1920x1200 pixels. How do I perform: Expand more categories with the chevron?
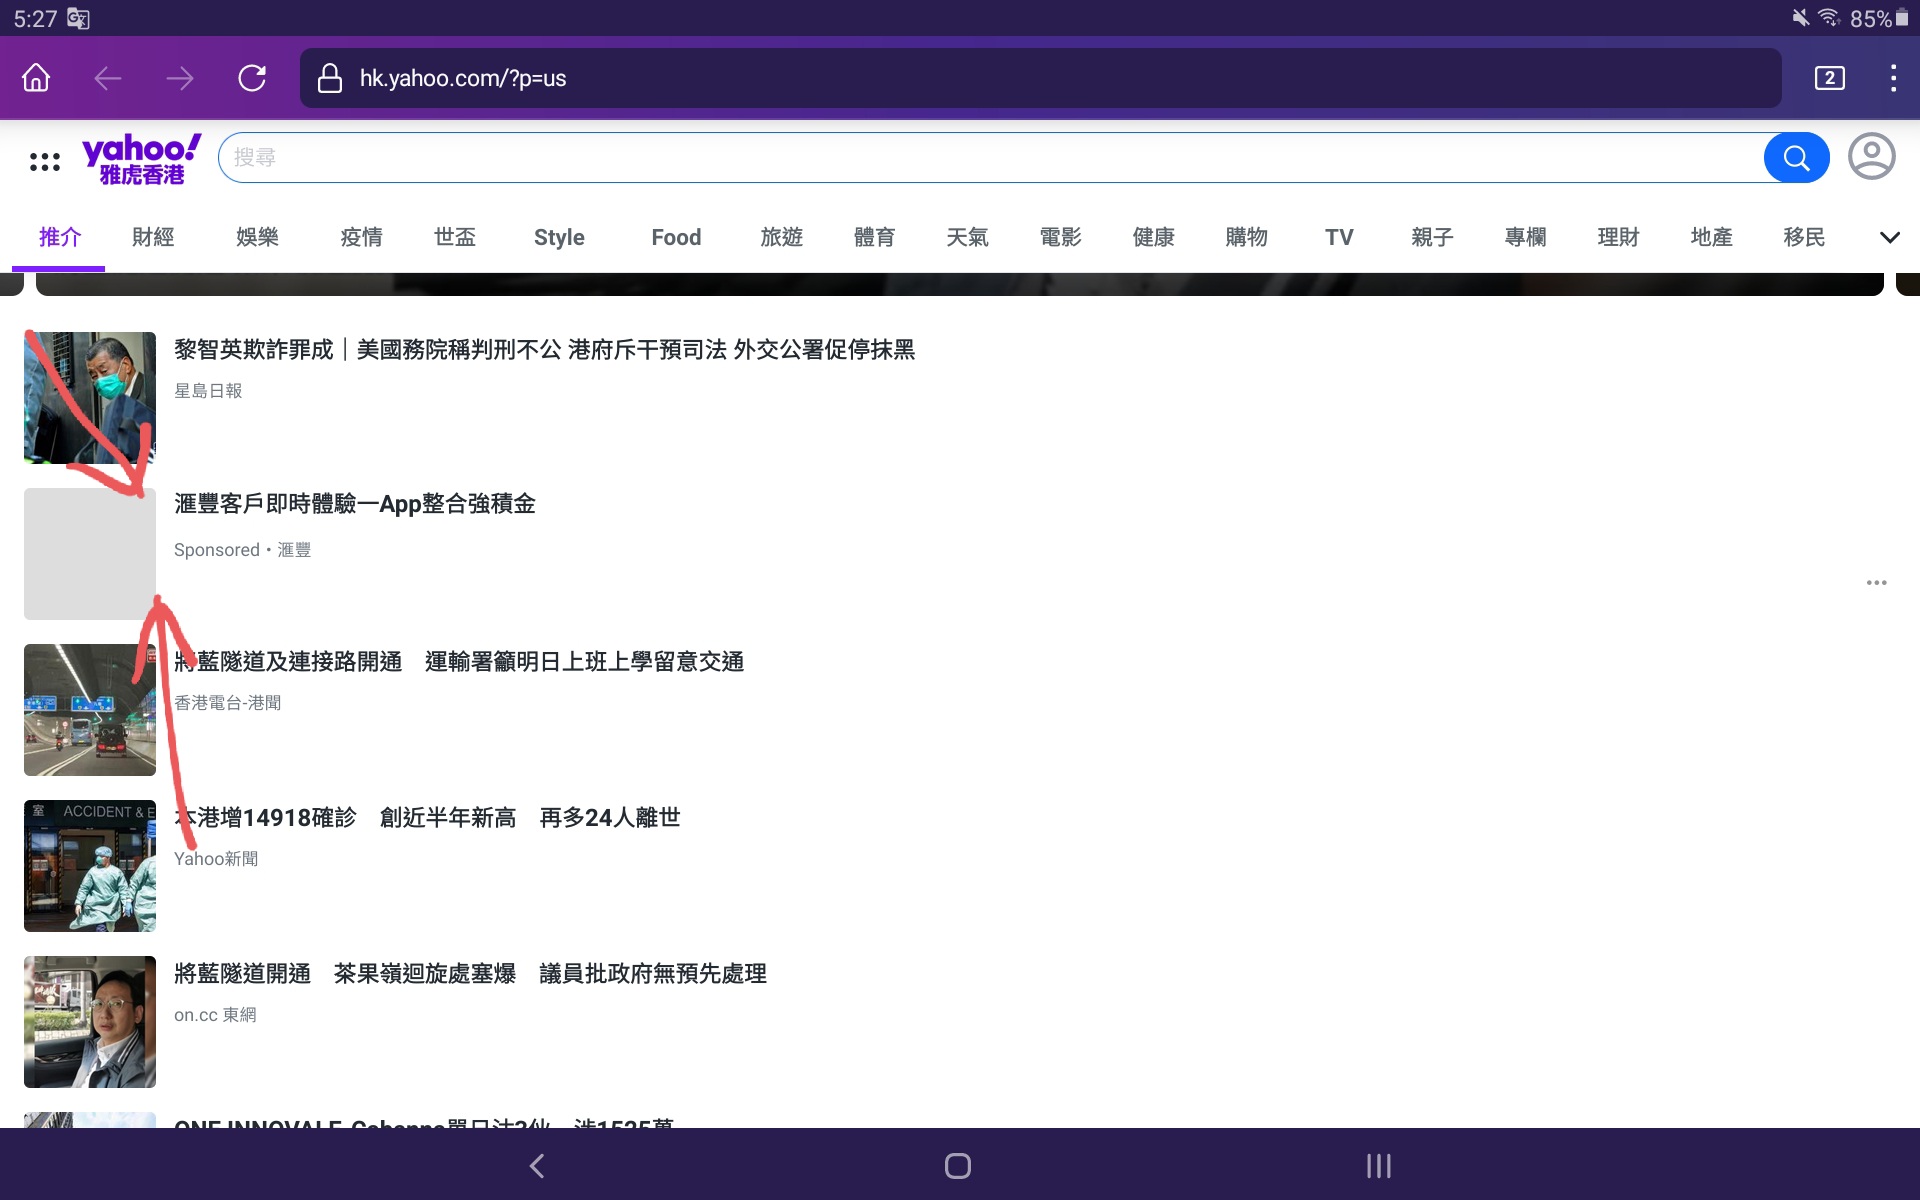point(1890,237)
